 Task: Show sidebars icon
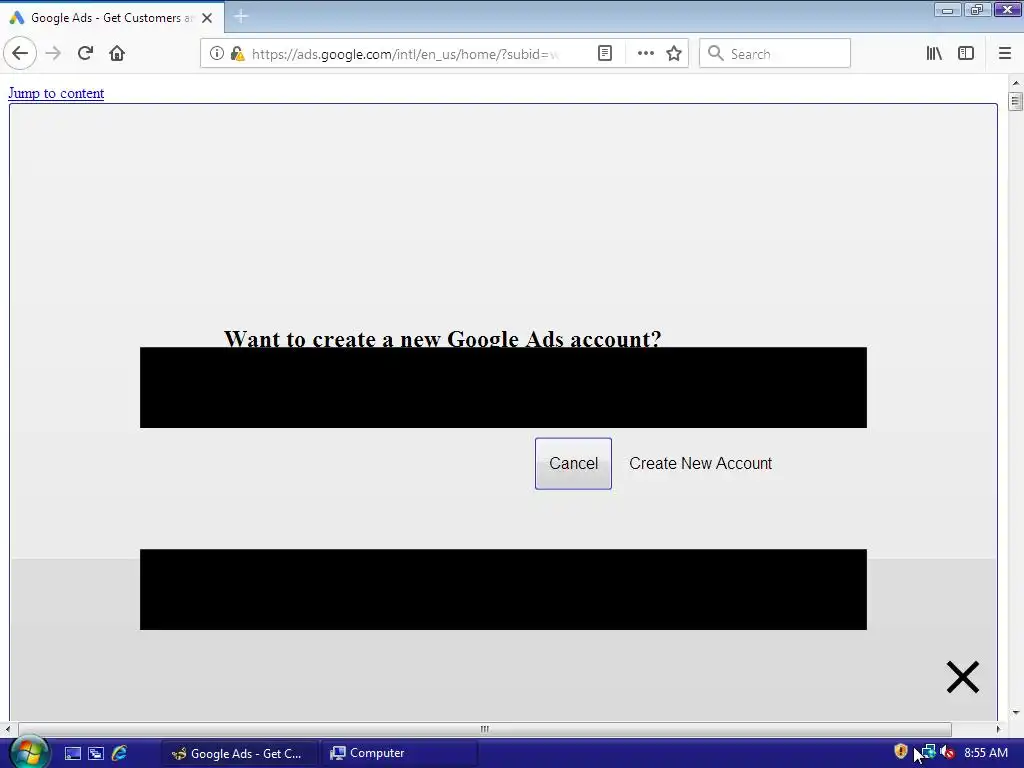coord(966,54)
